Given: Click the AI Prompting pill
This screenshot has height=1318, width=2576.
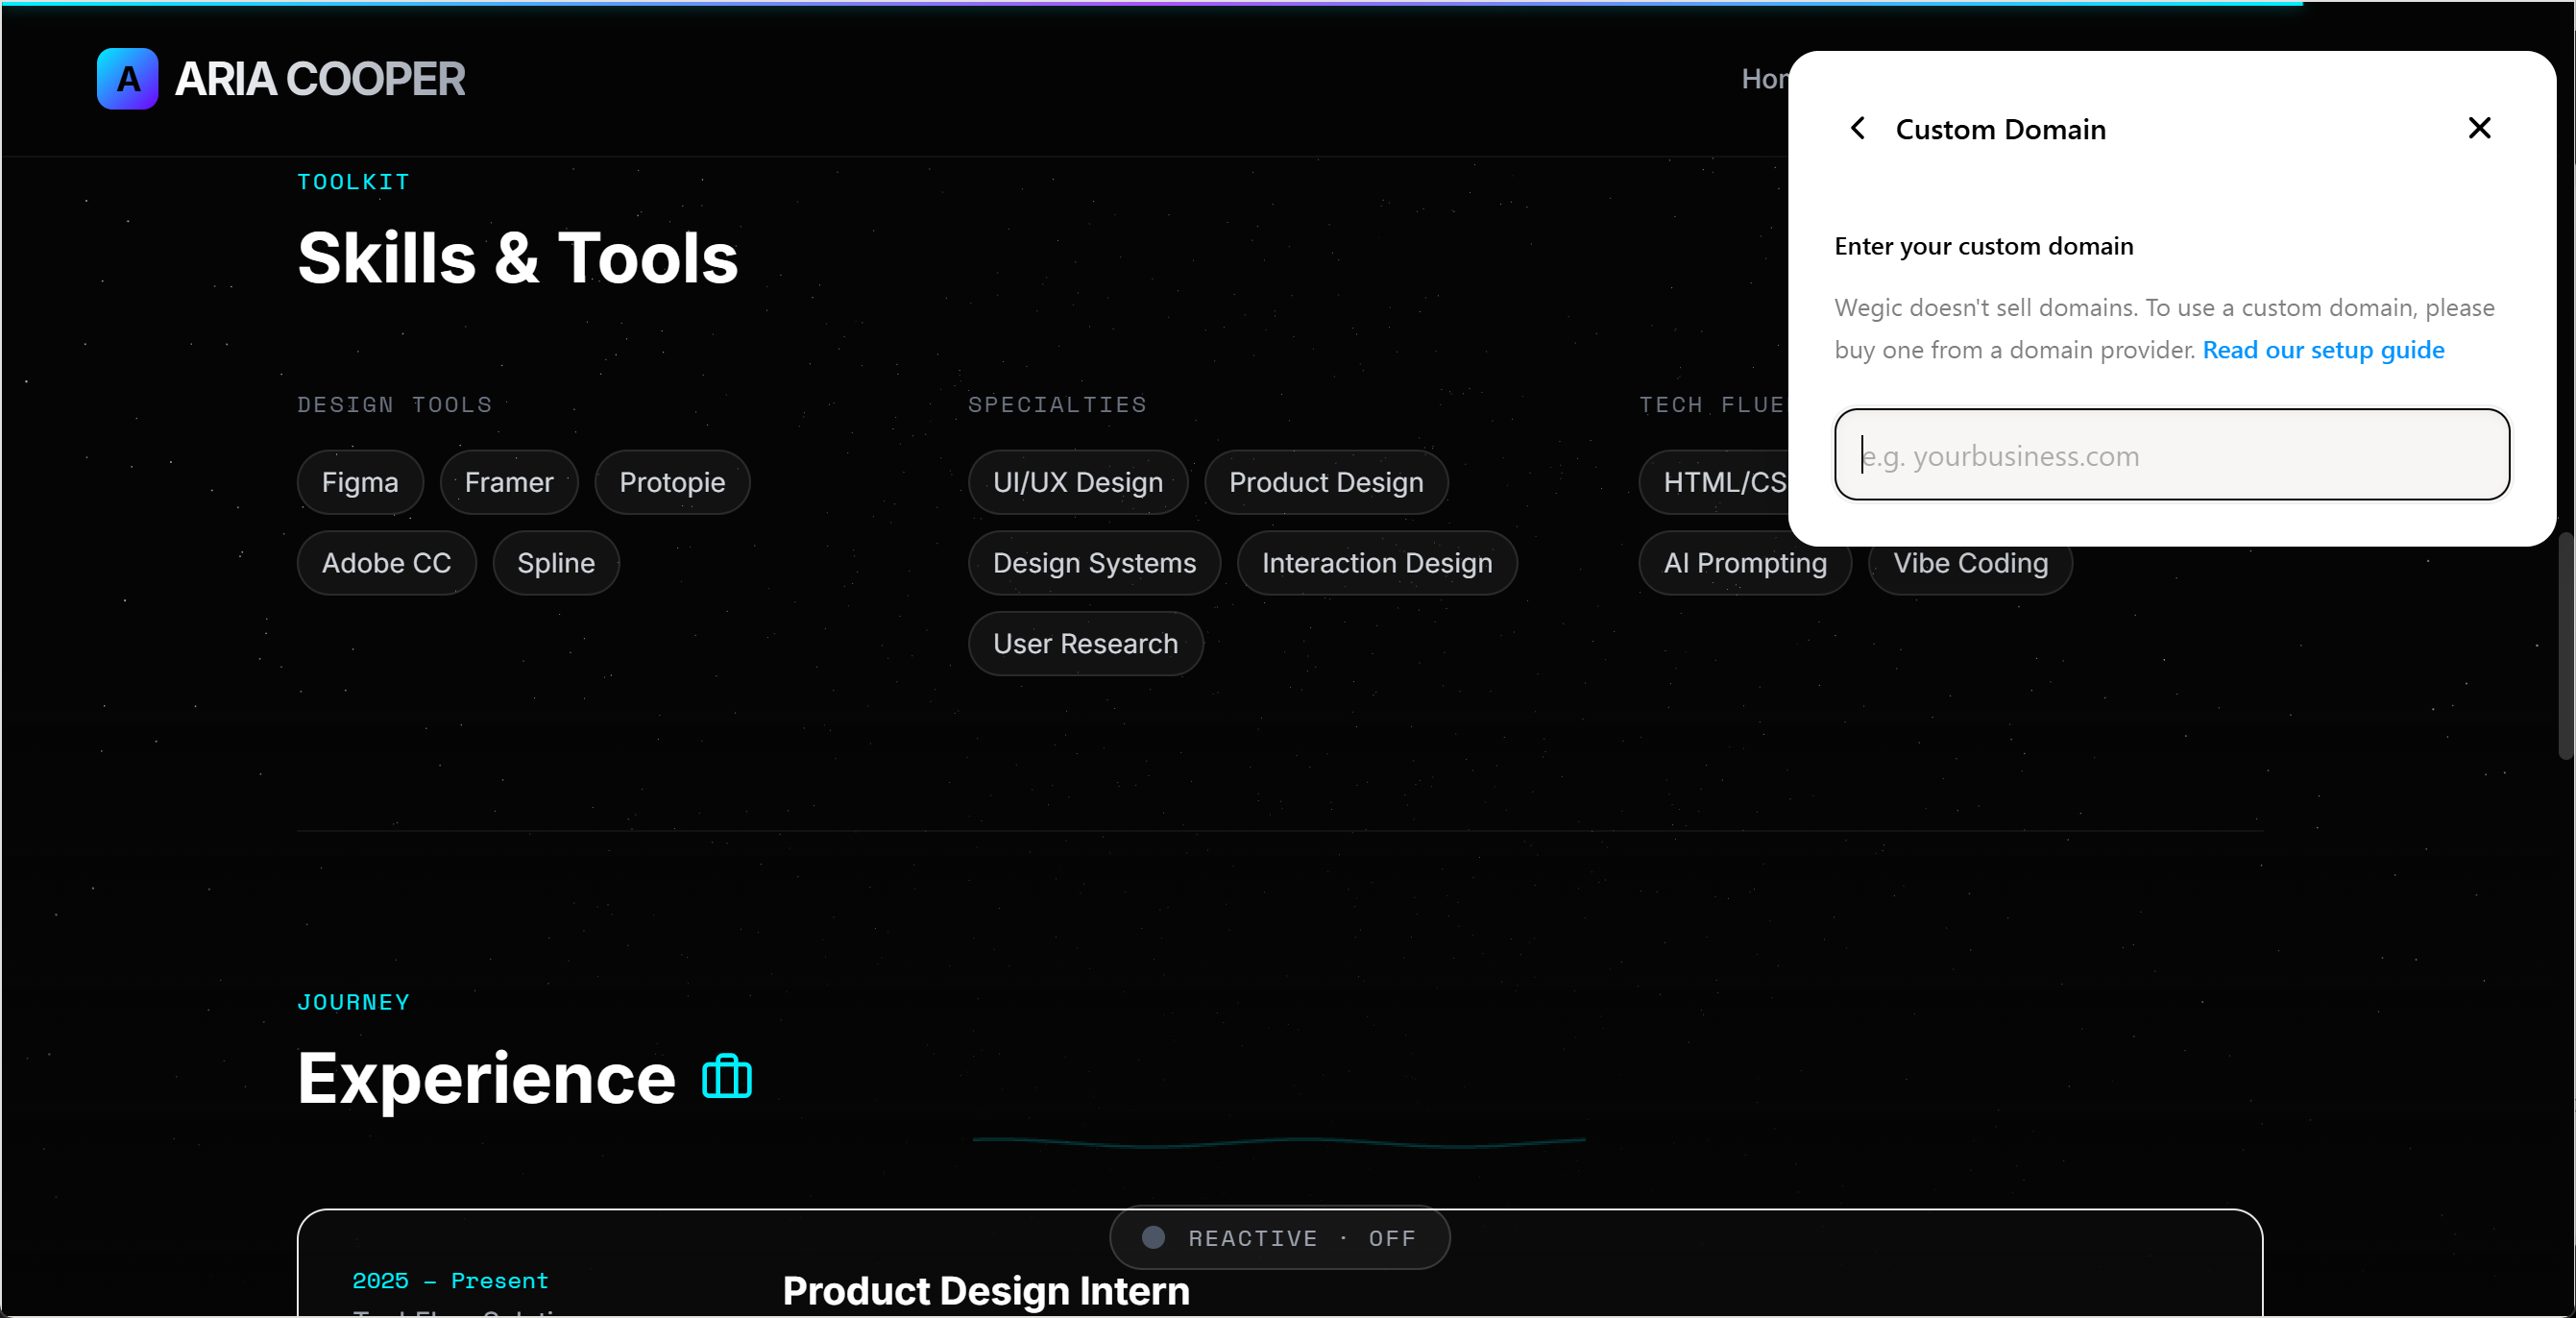Looking at the screenshot, I should 1745,565.
